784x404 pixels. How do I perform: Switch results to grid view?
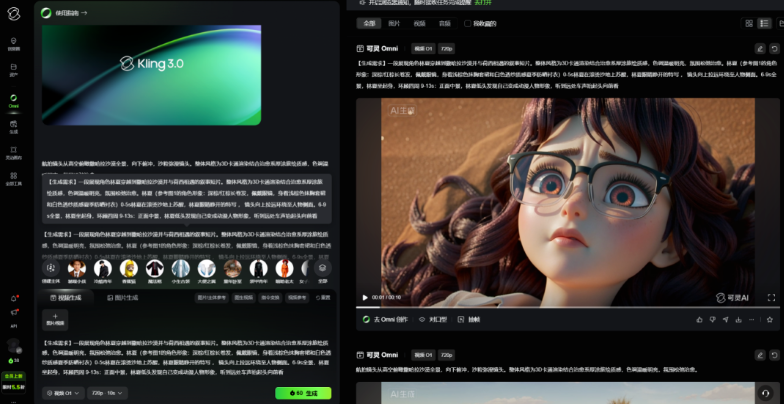[x=749, y=24]
